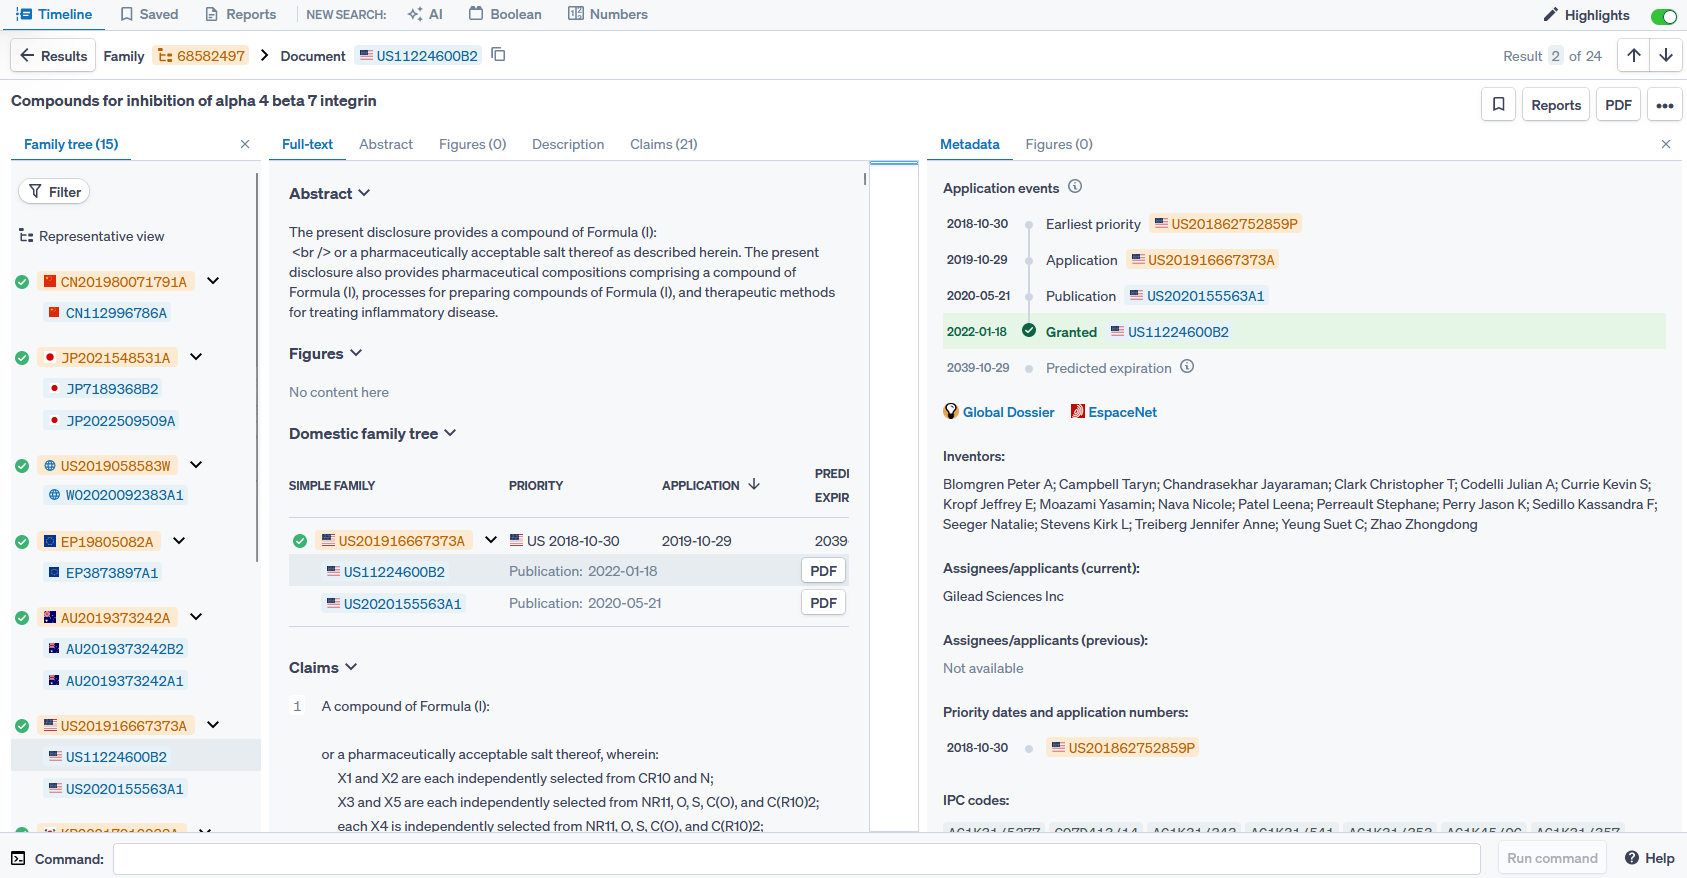Click the green check beside EP19805082A

pyautogui.click(x=22, y=542)
